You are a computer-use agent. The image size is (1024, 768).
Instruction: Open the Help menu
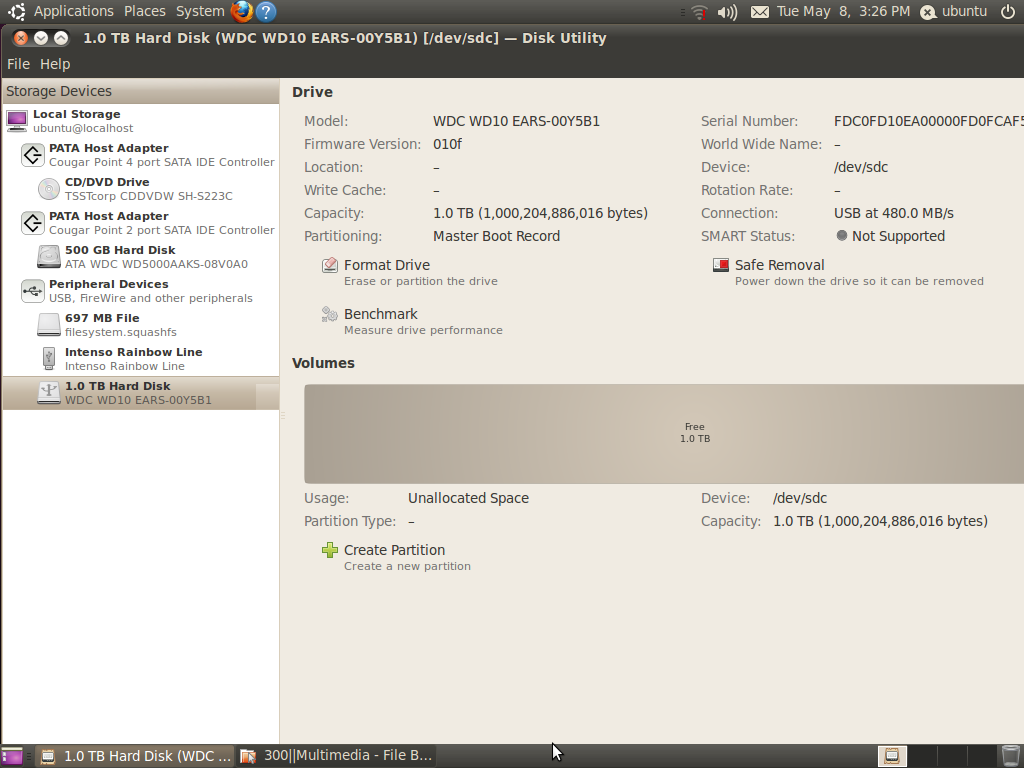[x=55, y=64]
